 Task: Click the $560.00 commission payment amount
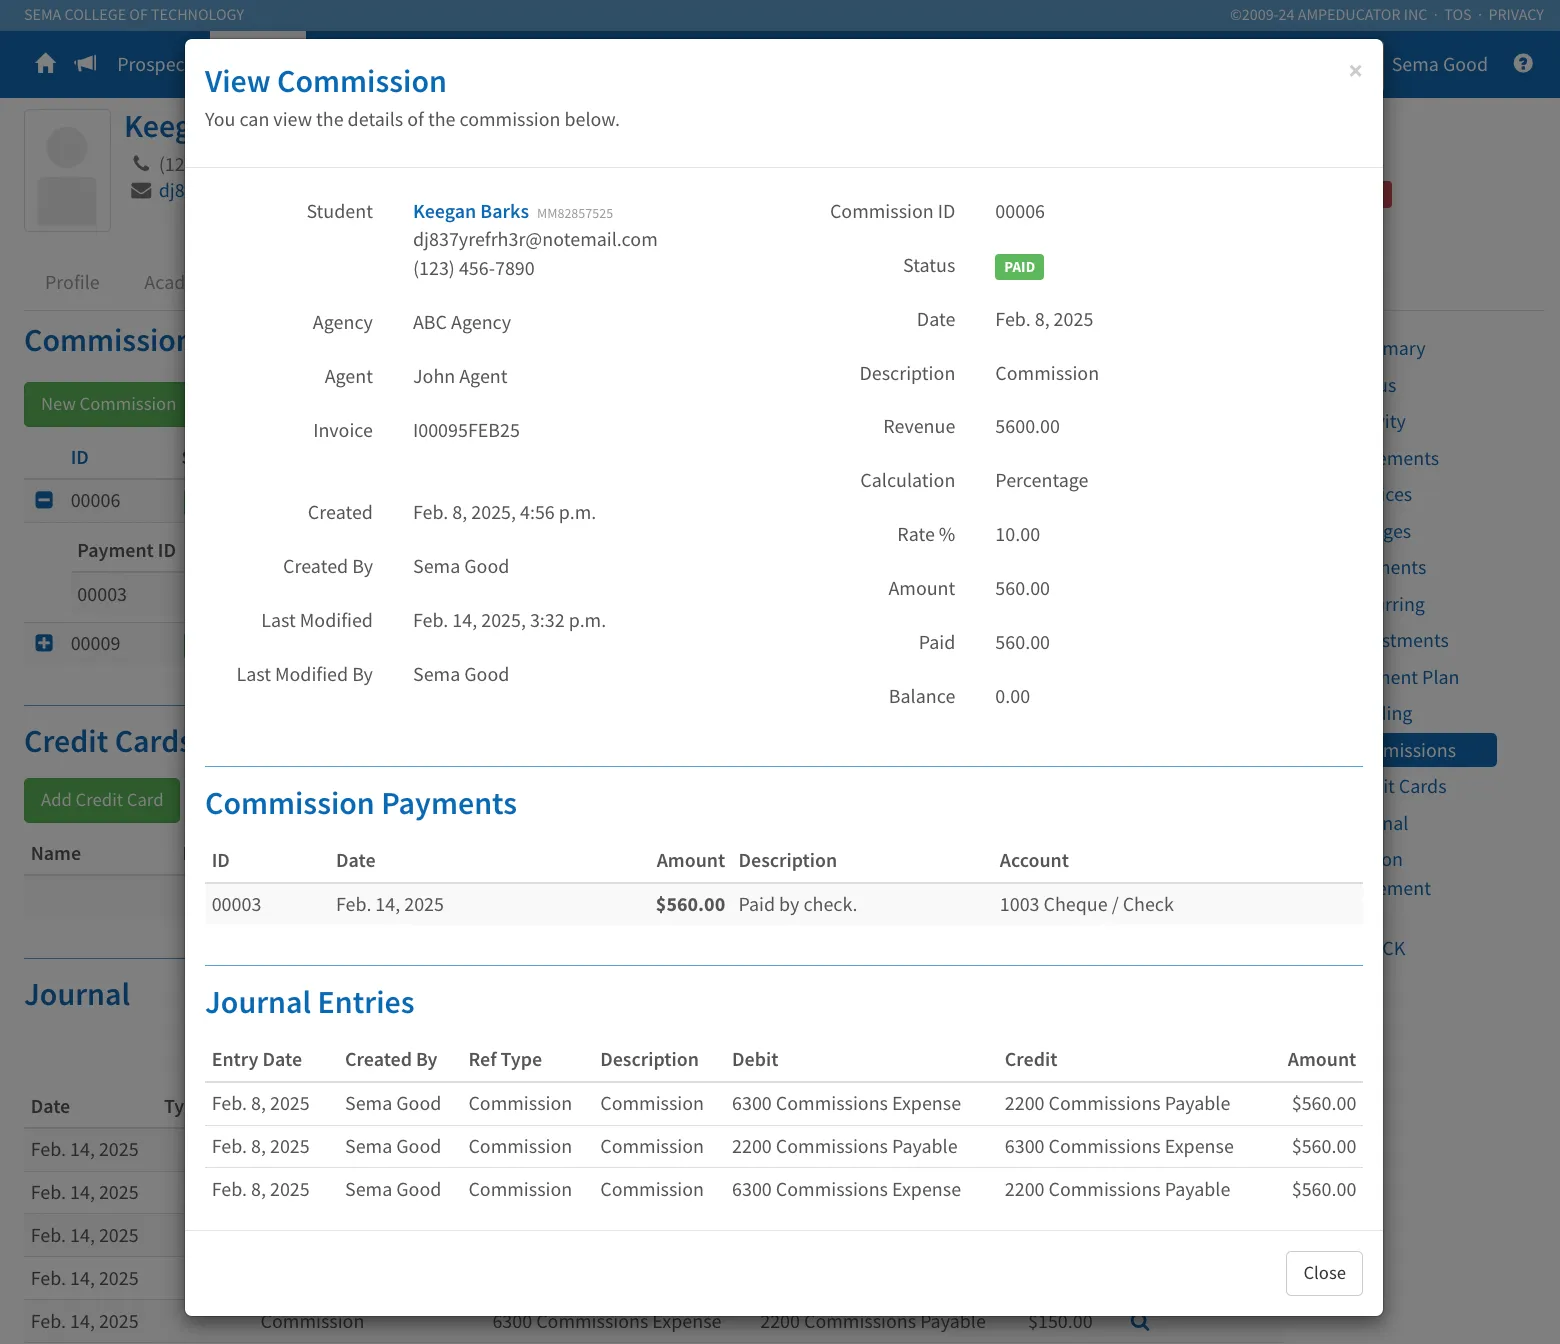coord(690,905)
